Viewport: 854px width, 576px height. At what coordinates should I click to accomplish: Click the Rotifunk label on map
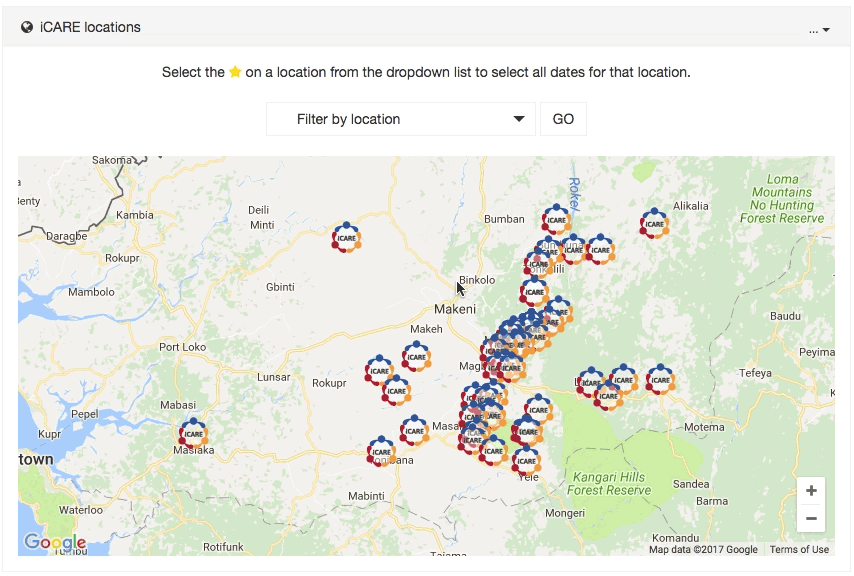(x=223, y=547)
